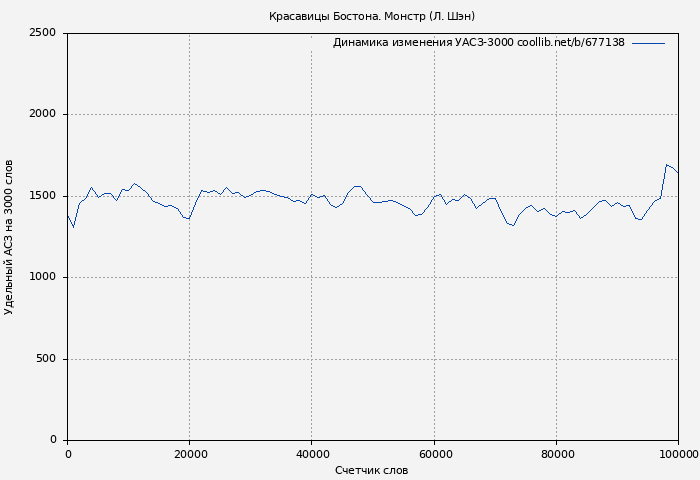Click the y-axis tick label 2500

tap(42, 33)
